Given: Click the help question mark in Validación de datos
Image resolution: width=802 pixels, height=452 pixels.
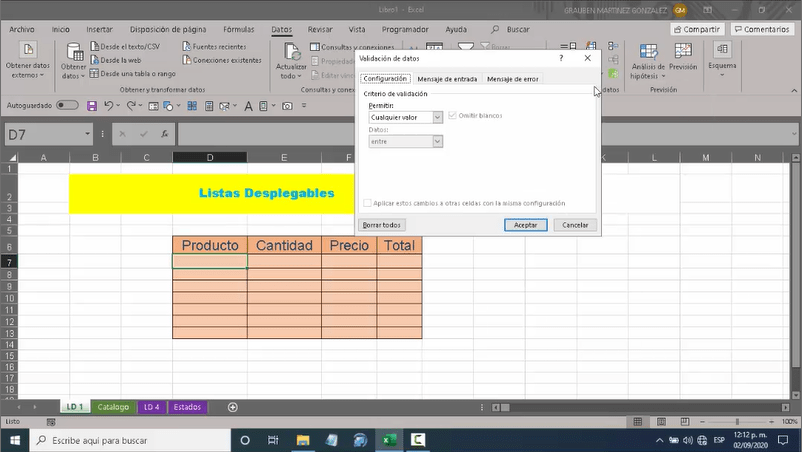Looking at the screenshot, I should pos(561,58).
